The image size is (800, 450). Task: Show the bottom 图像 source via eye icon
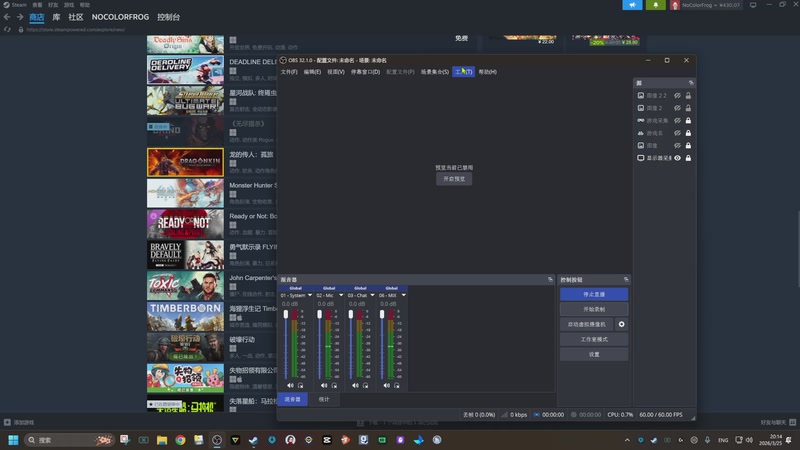677,145
